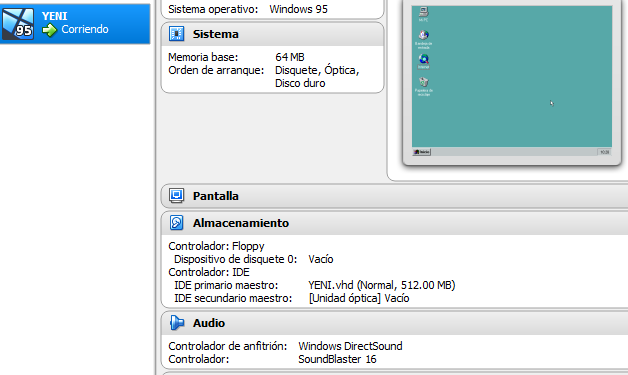Click the 'Controlador: IDE' line
The height and width of the screenshot is (375, 628).
coord(209,272)
